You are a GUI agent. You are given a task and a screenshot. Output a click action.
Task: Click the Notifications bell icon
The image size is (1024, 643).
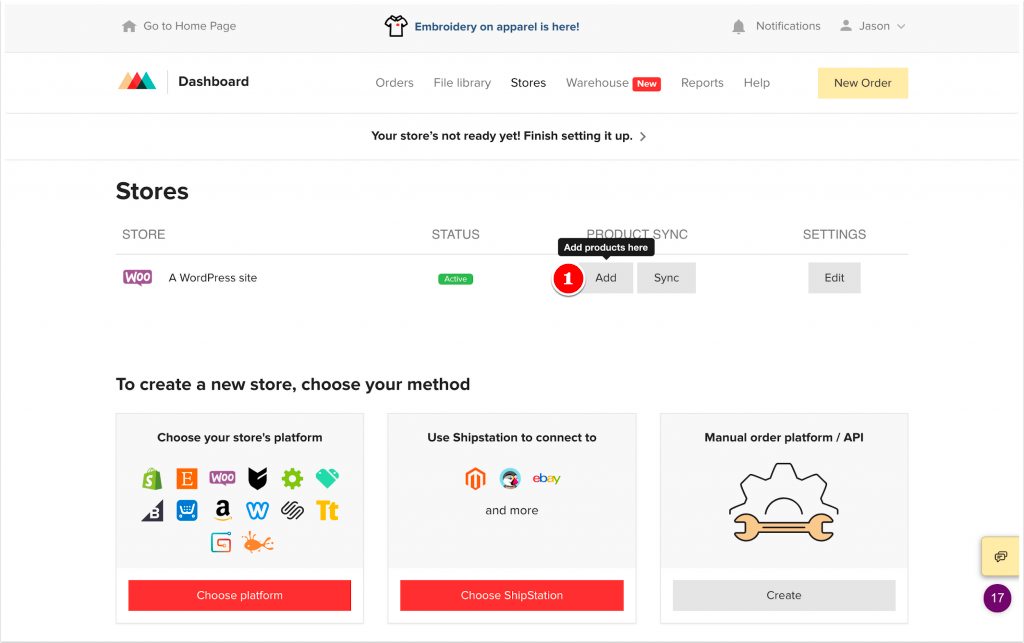pyautogui.click(x=738, y=26)
